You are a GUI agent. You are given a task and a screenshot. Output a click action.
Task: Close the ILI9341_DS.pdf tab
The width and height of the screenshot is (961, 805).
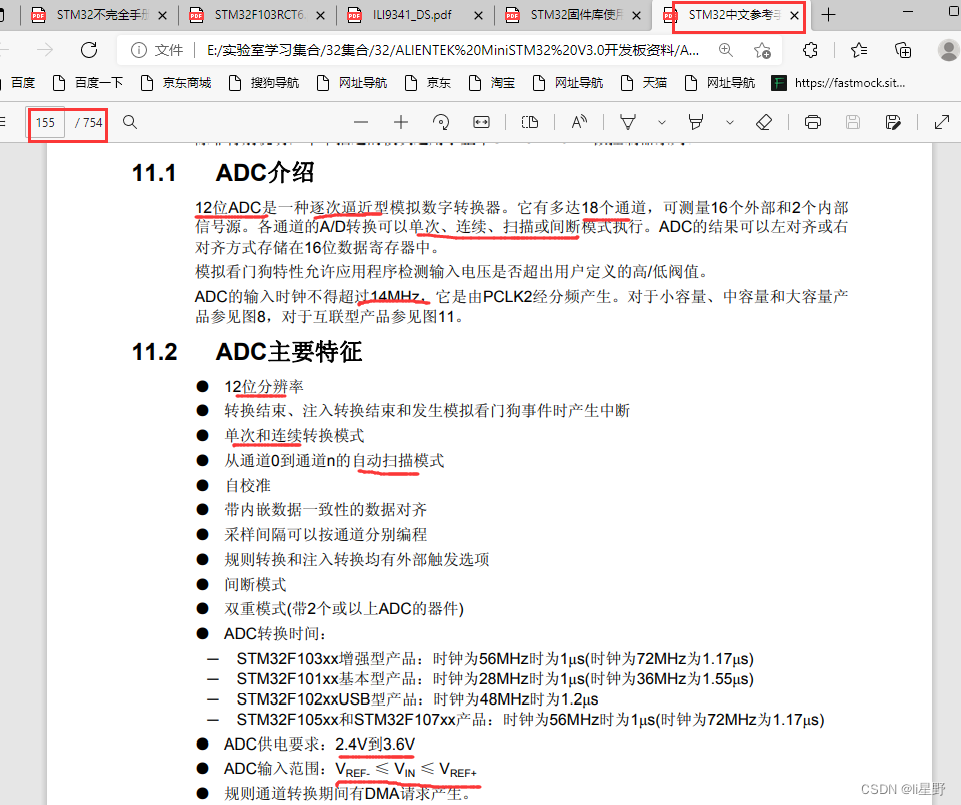(479, 15)
